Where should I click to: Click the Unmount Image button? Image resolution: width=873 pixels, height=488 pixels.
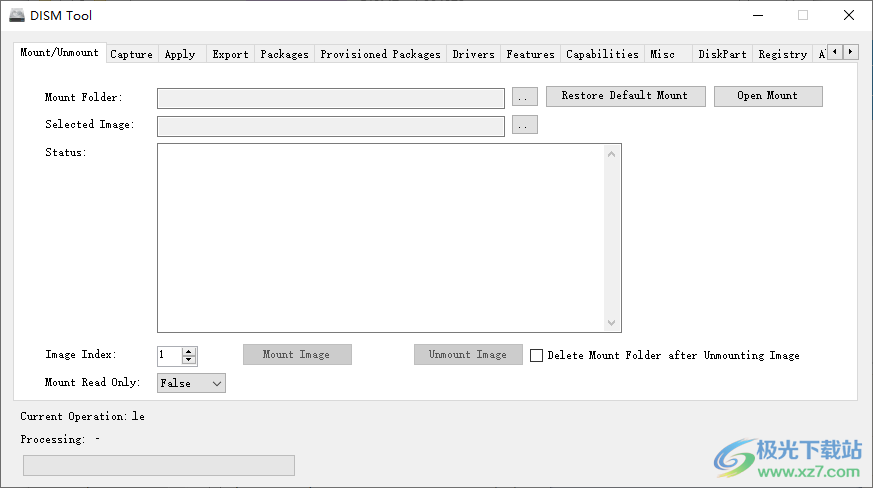468,354
